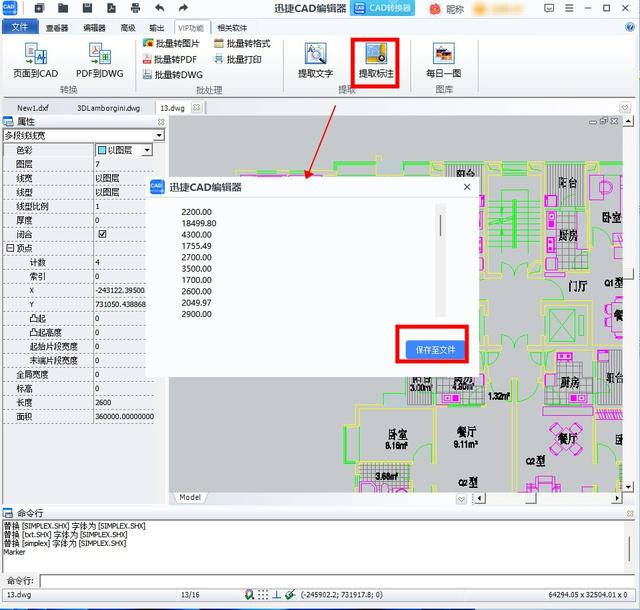Viewport: 640px width, 610px height.
Task: Click into the 命令行 command input field
Action: (337, 581)
